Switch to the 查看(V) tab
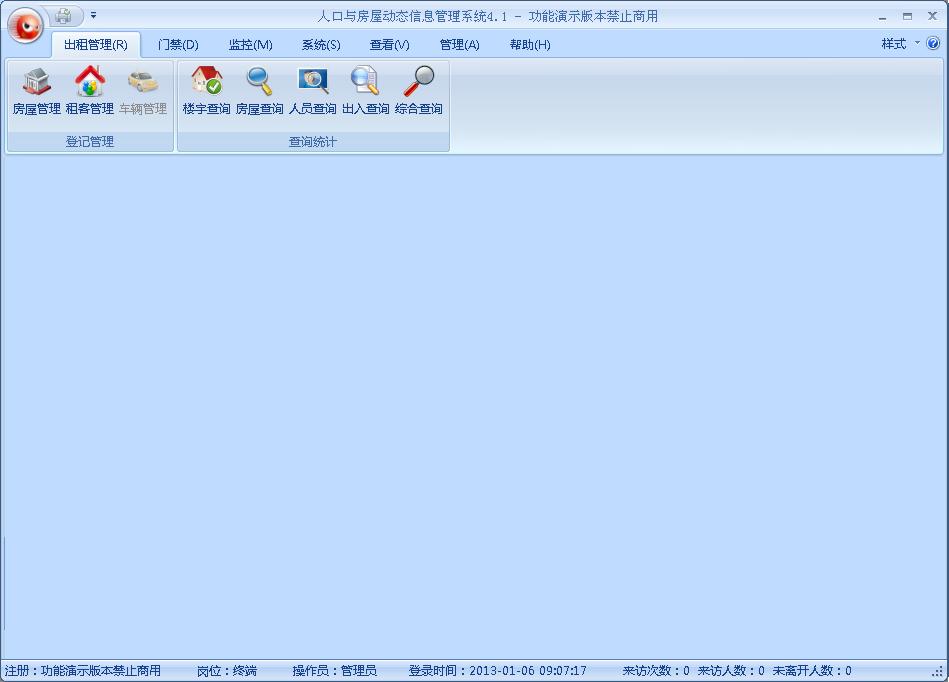Image resolution: width=949 pixels, height=682 pixels. pos(389,45)
